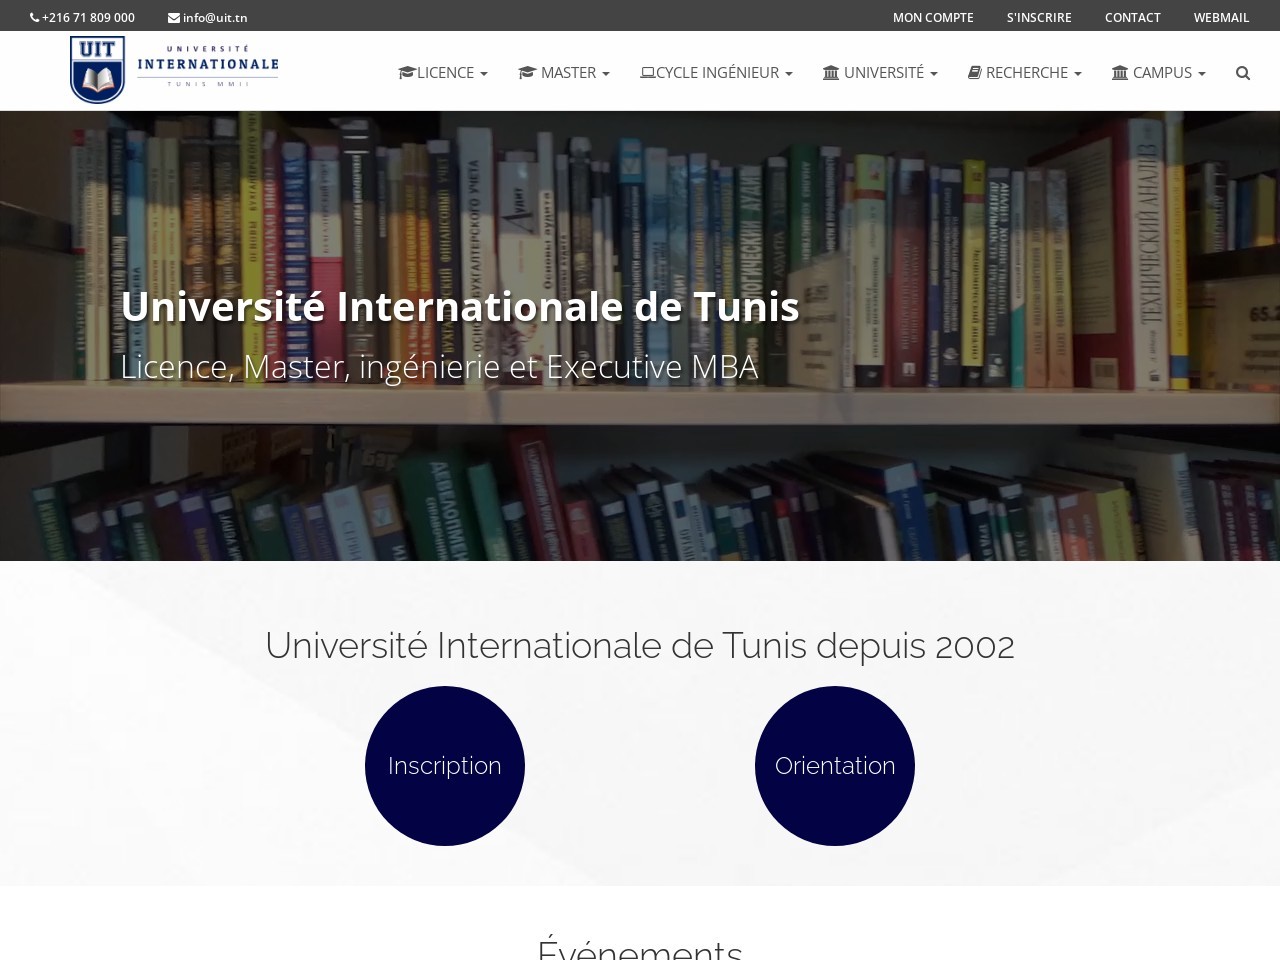
Task: Click the building icon next to Campus
Action: [x=1120, y=73]
